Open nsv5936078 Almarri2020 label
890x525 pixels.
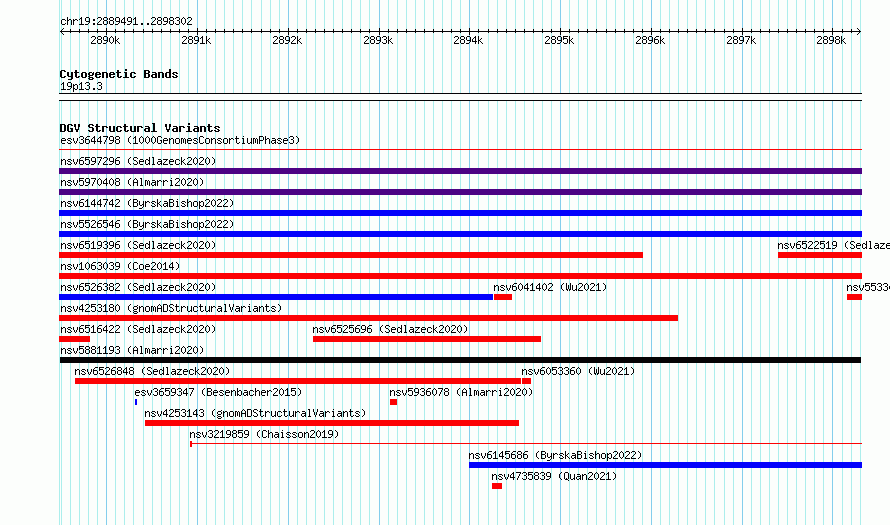(x=461, y=392)
